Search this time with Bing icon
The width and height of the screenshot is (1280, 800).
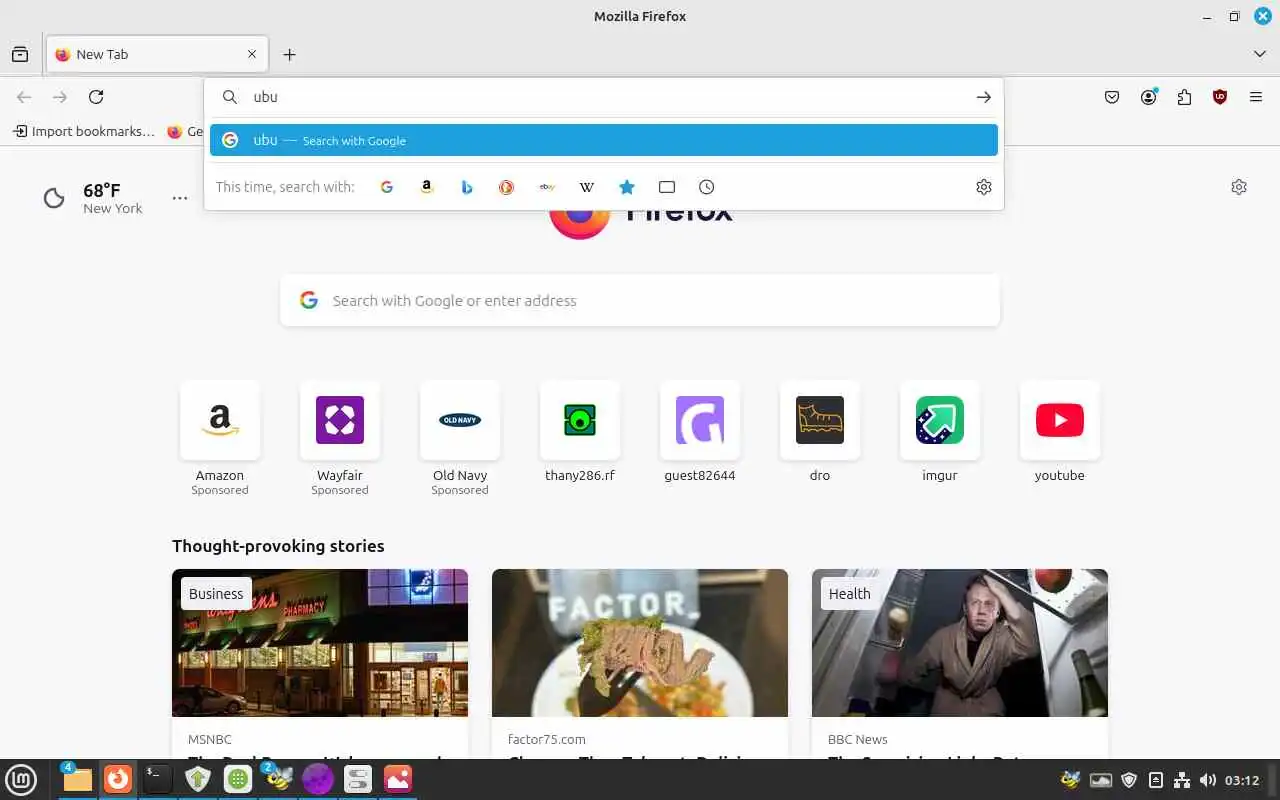[x=467, y=187]
